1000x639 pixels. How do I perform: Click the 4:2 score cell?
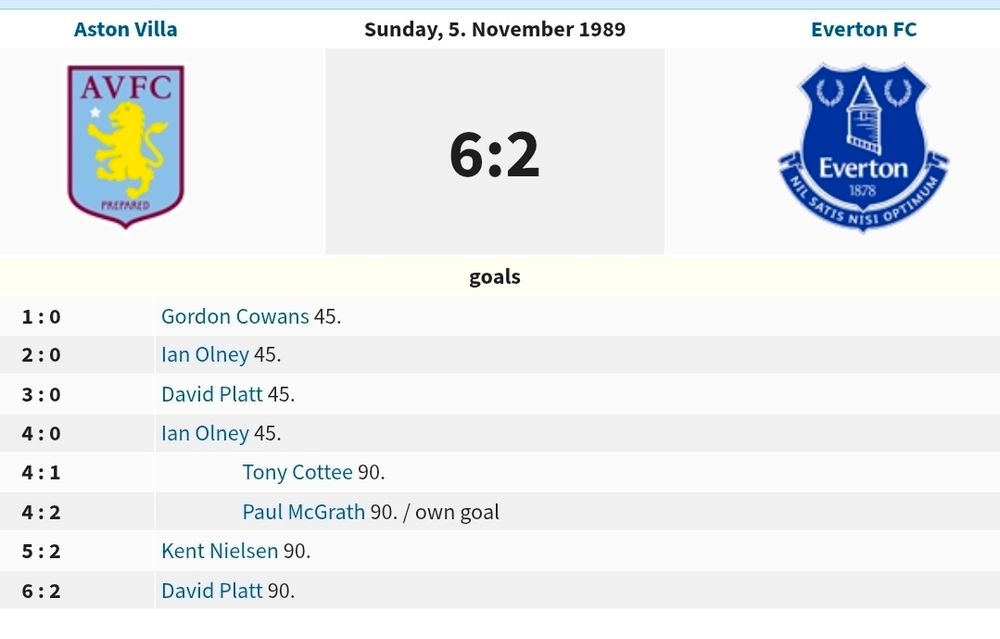(41, 511)
